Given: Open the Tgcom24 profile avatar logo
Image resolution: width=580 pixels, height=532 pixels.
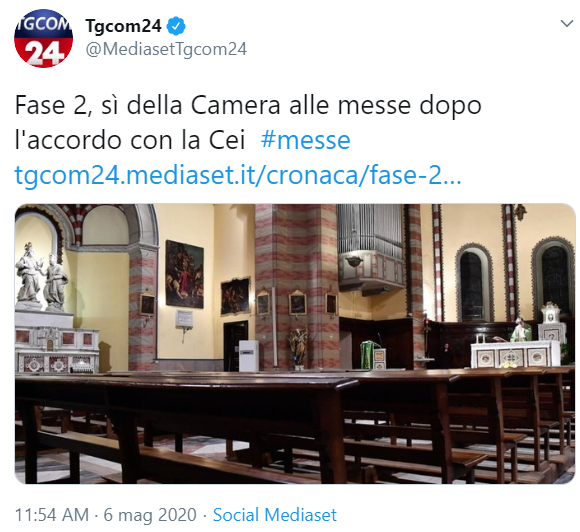Looking at the screenshot, I should click(x=43, y=38).
